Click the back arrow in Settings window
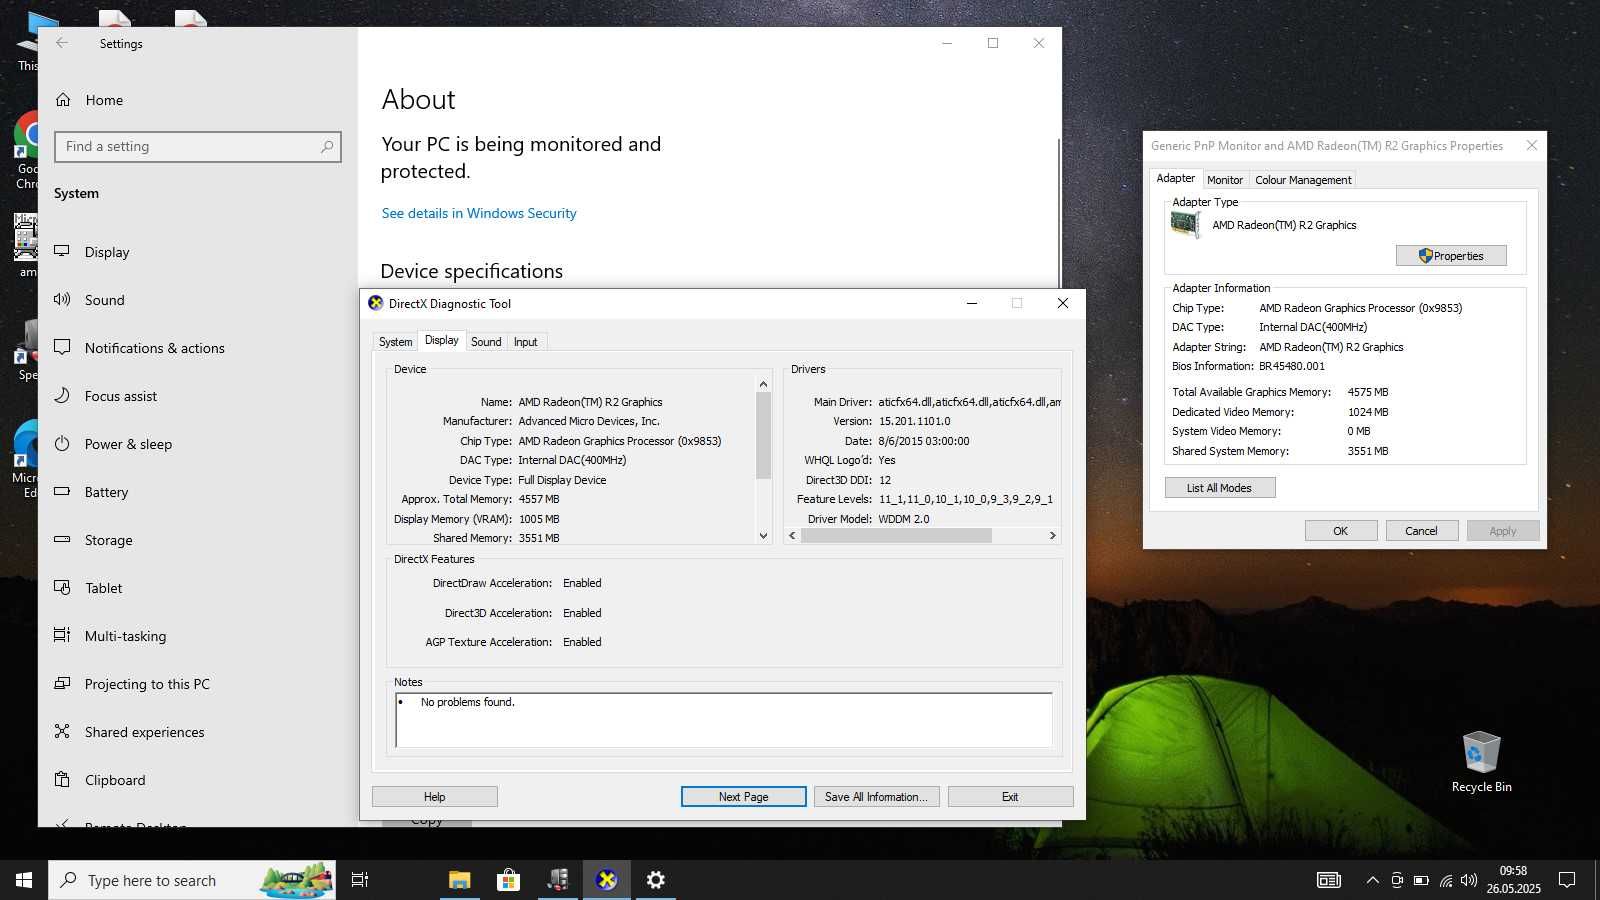The image size is (1600, 900). coord(62,43)
